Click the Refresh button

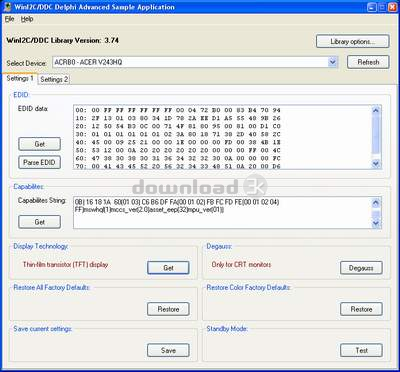(x=368, y=62)
